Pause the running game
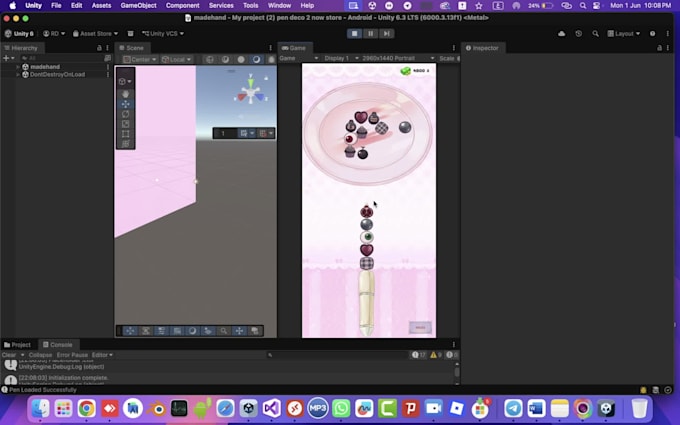The height and width of the screenshot is (425, 680). [x=370, y=33]
